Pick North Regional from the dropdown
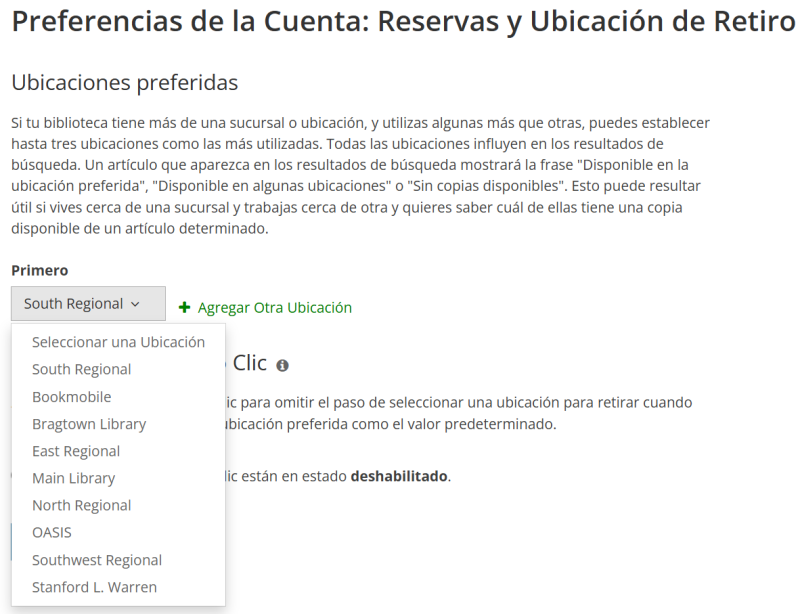 point(82,505)
